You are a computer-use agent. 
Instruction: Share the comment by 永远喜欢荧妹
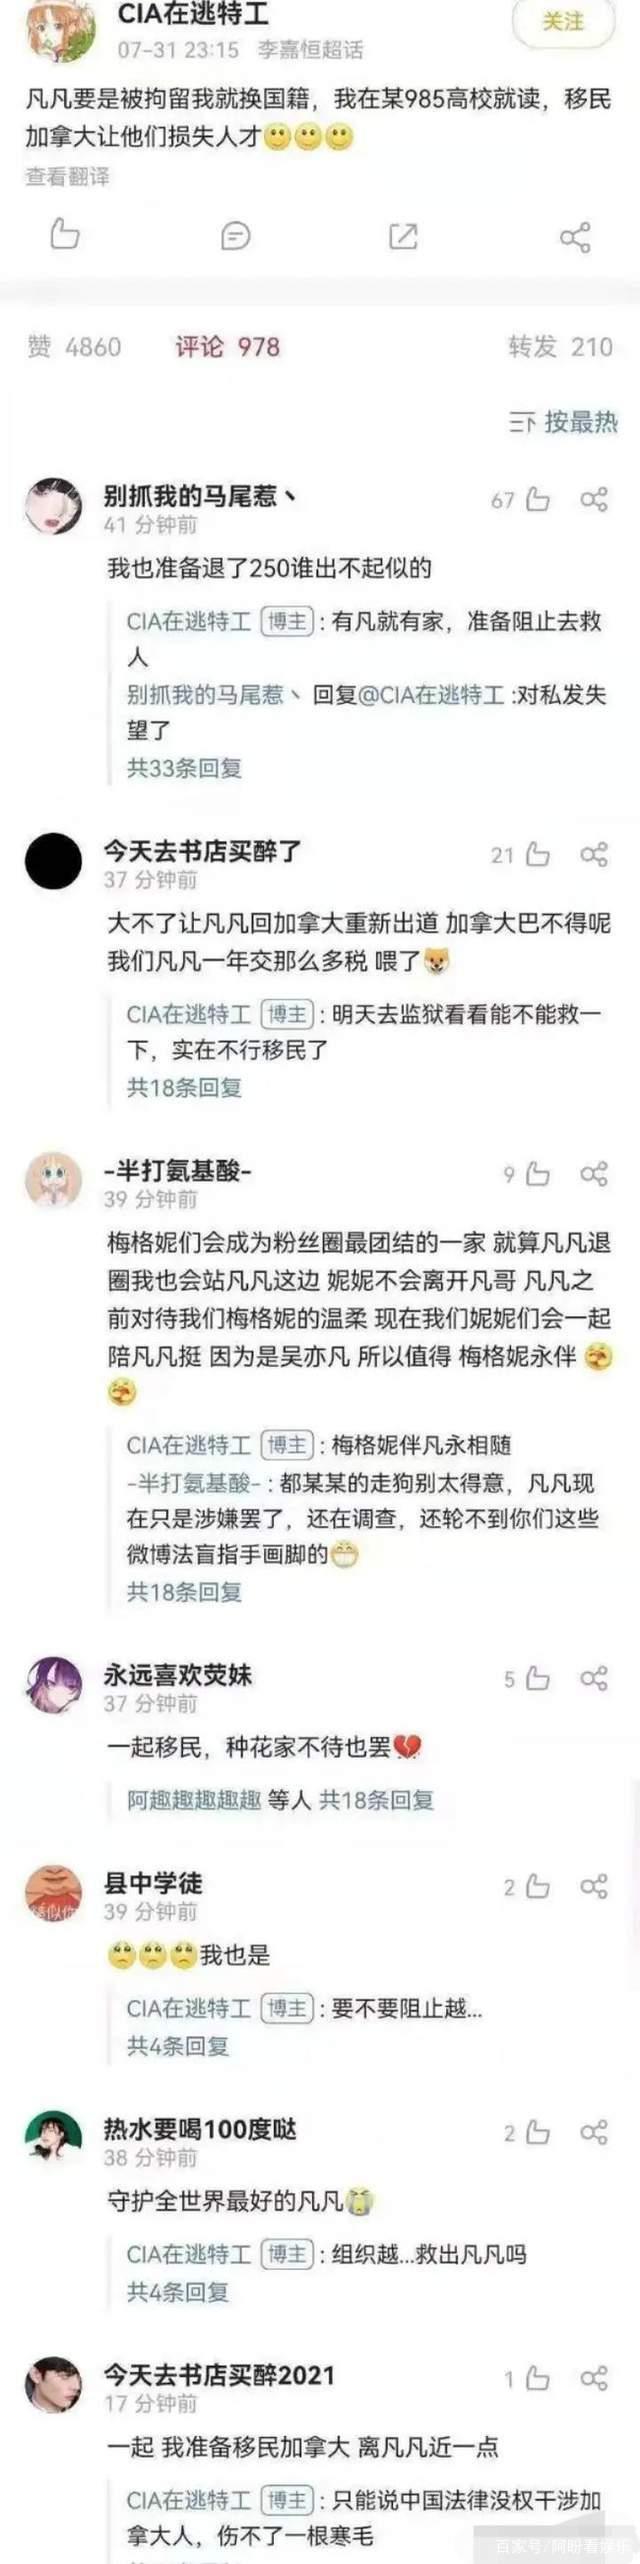[x=594, y=1678]
